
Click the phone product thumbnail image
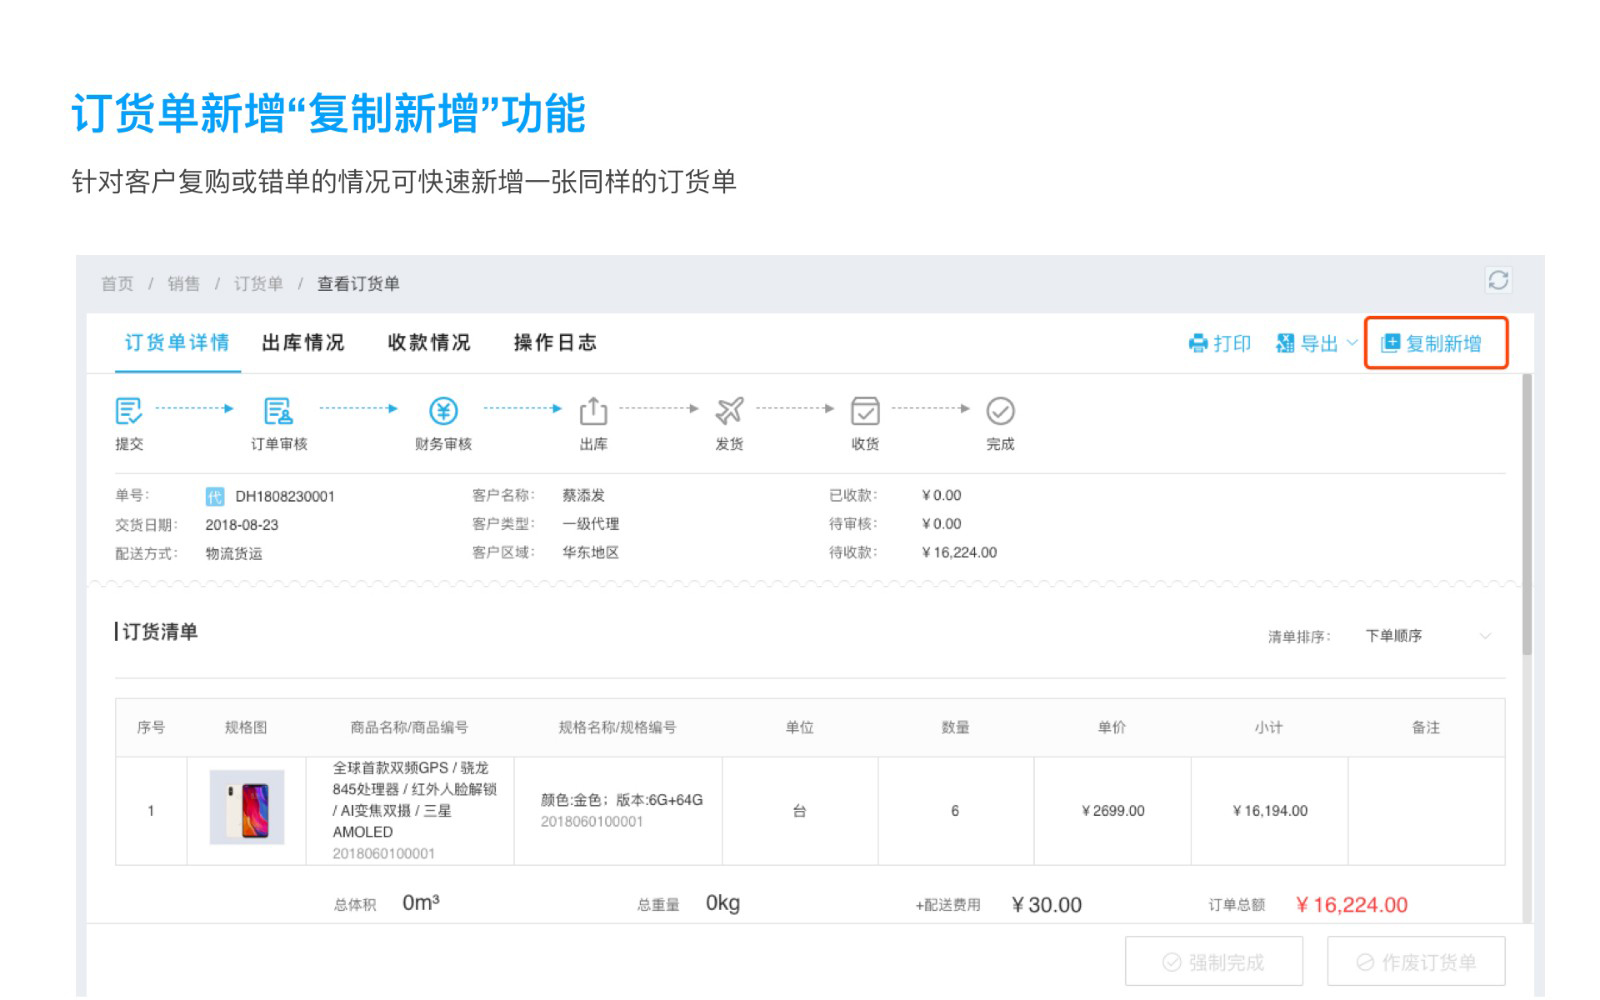247,808
